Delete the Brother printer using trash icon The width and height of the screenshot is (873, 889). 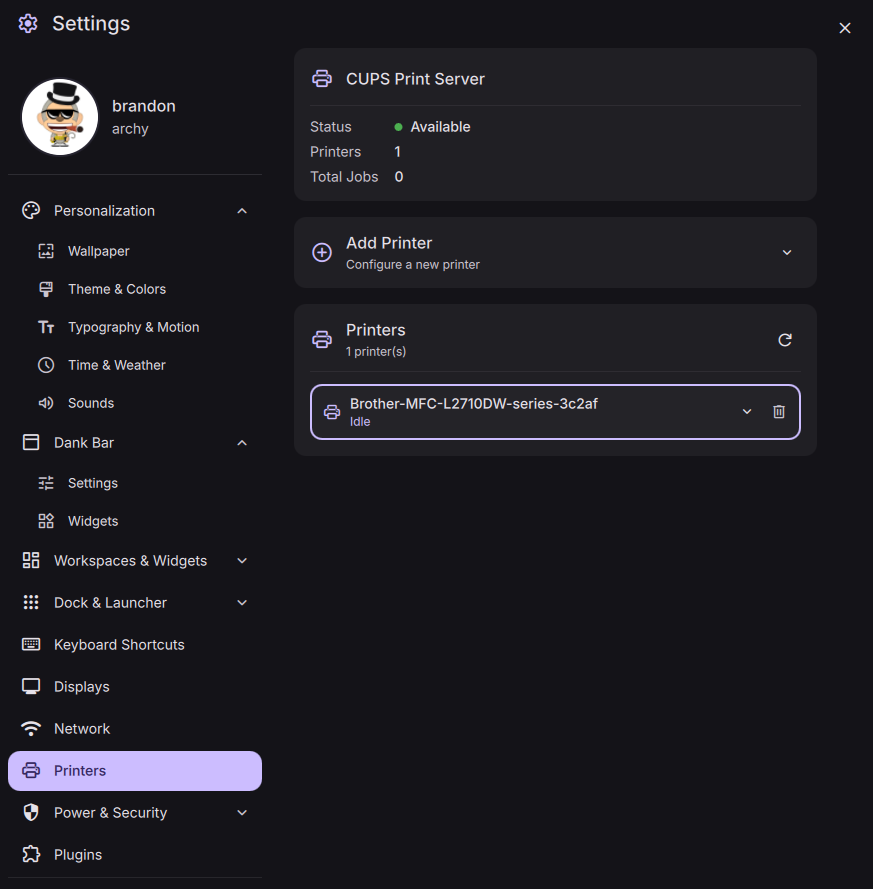(779, 412)
